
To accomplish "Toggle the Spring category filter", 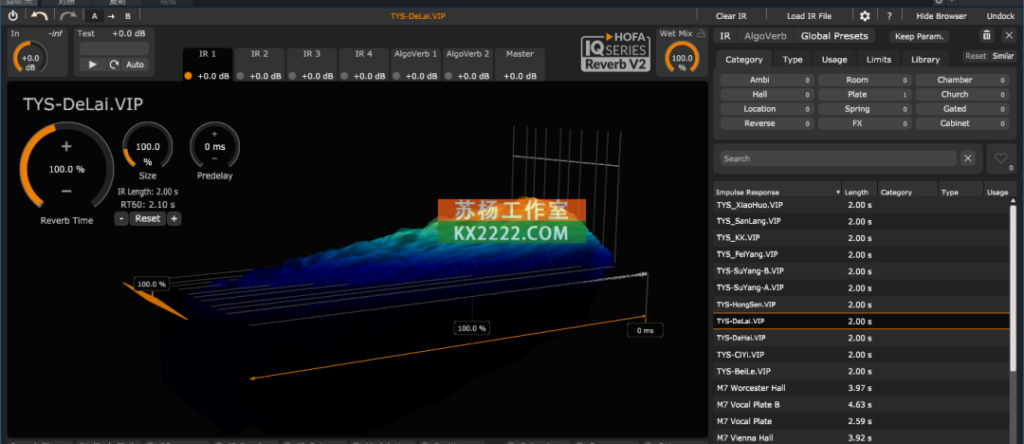I will [x=863, y=108].
